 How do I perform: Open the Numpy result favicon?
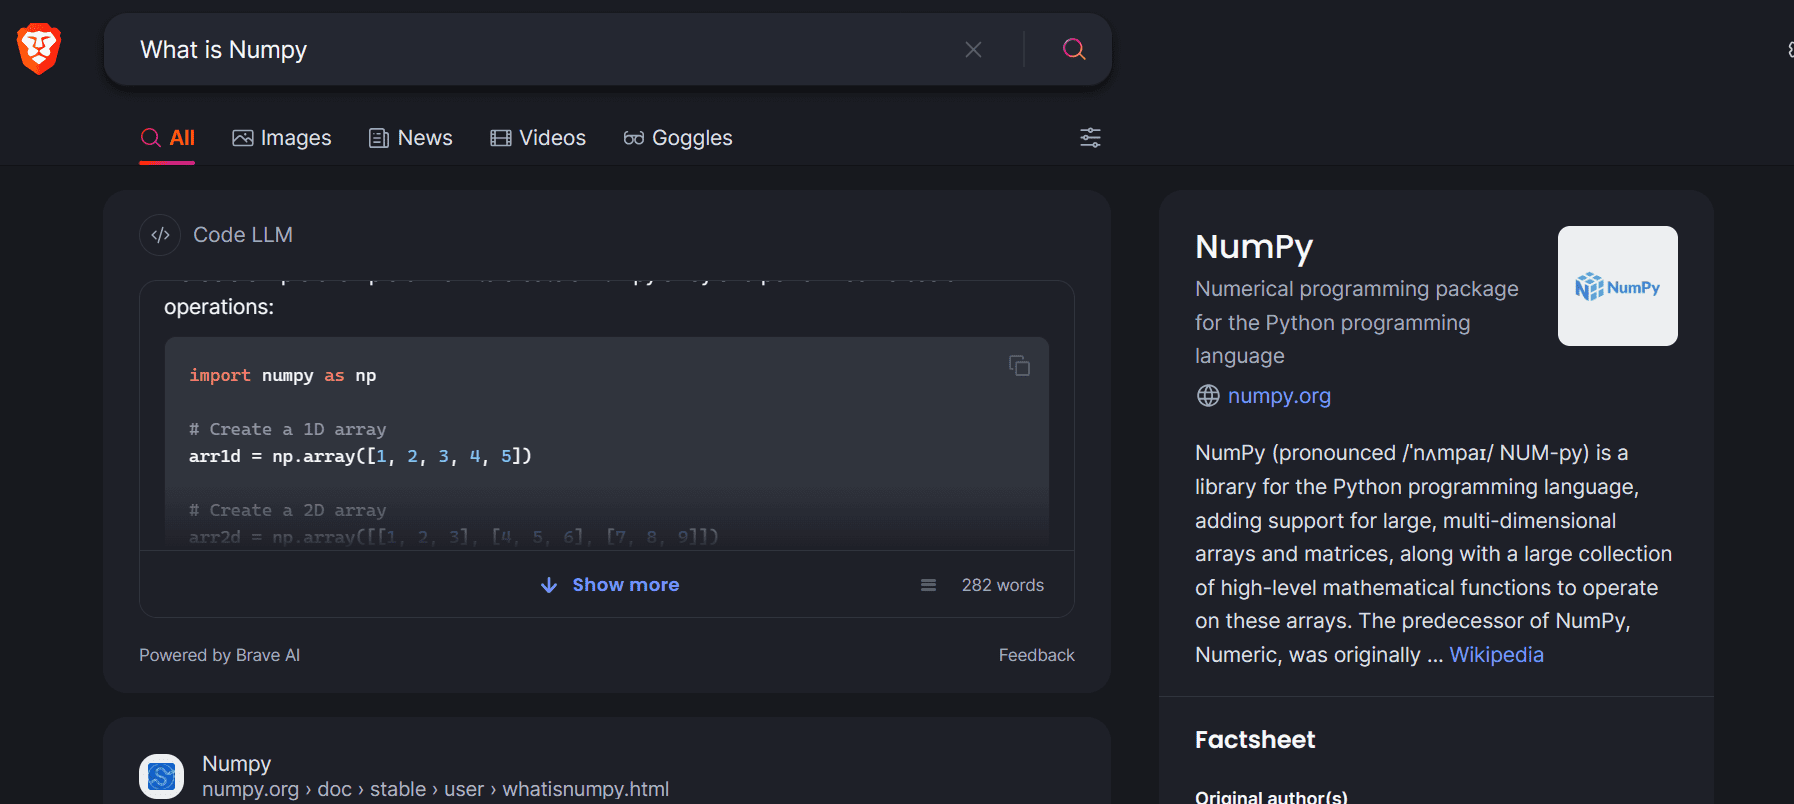coord(161,776)
